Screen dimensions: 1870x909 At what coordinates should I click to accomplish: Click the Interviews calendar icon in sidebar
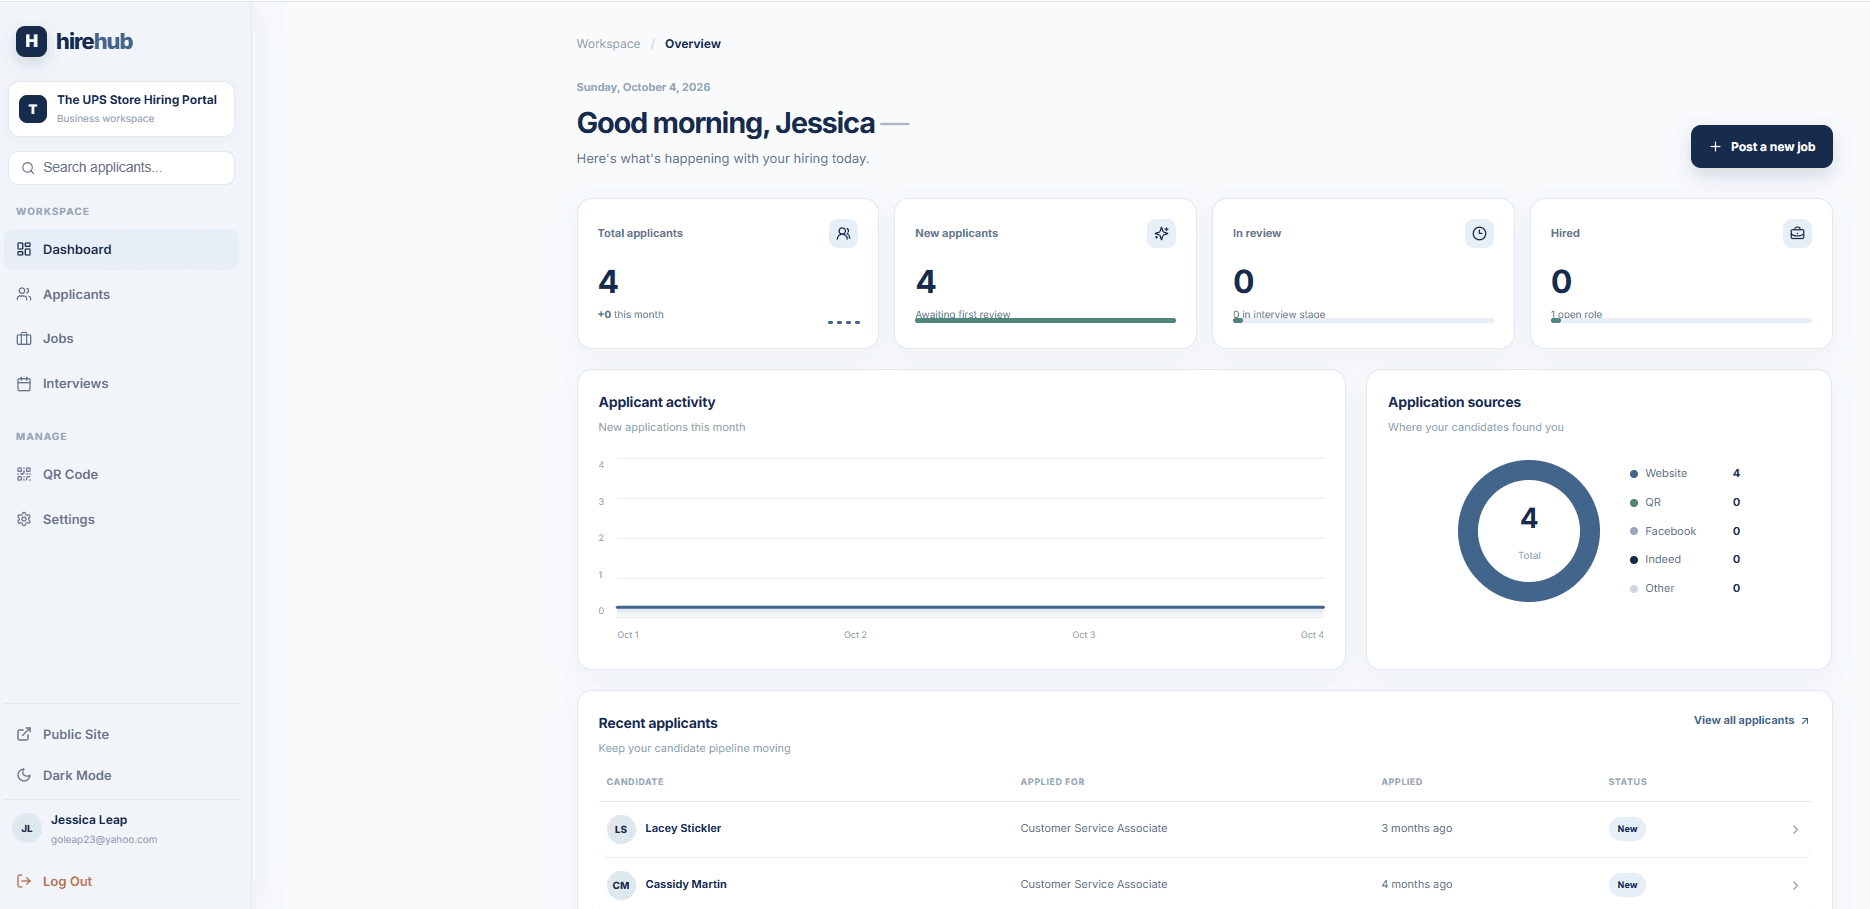click(24, 383)
